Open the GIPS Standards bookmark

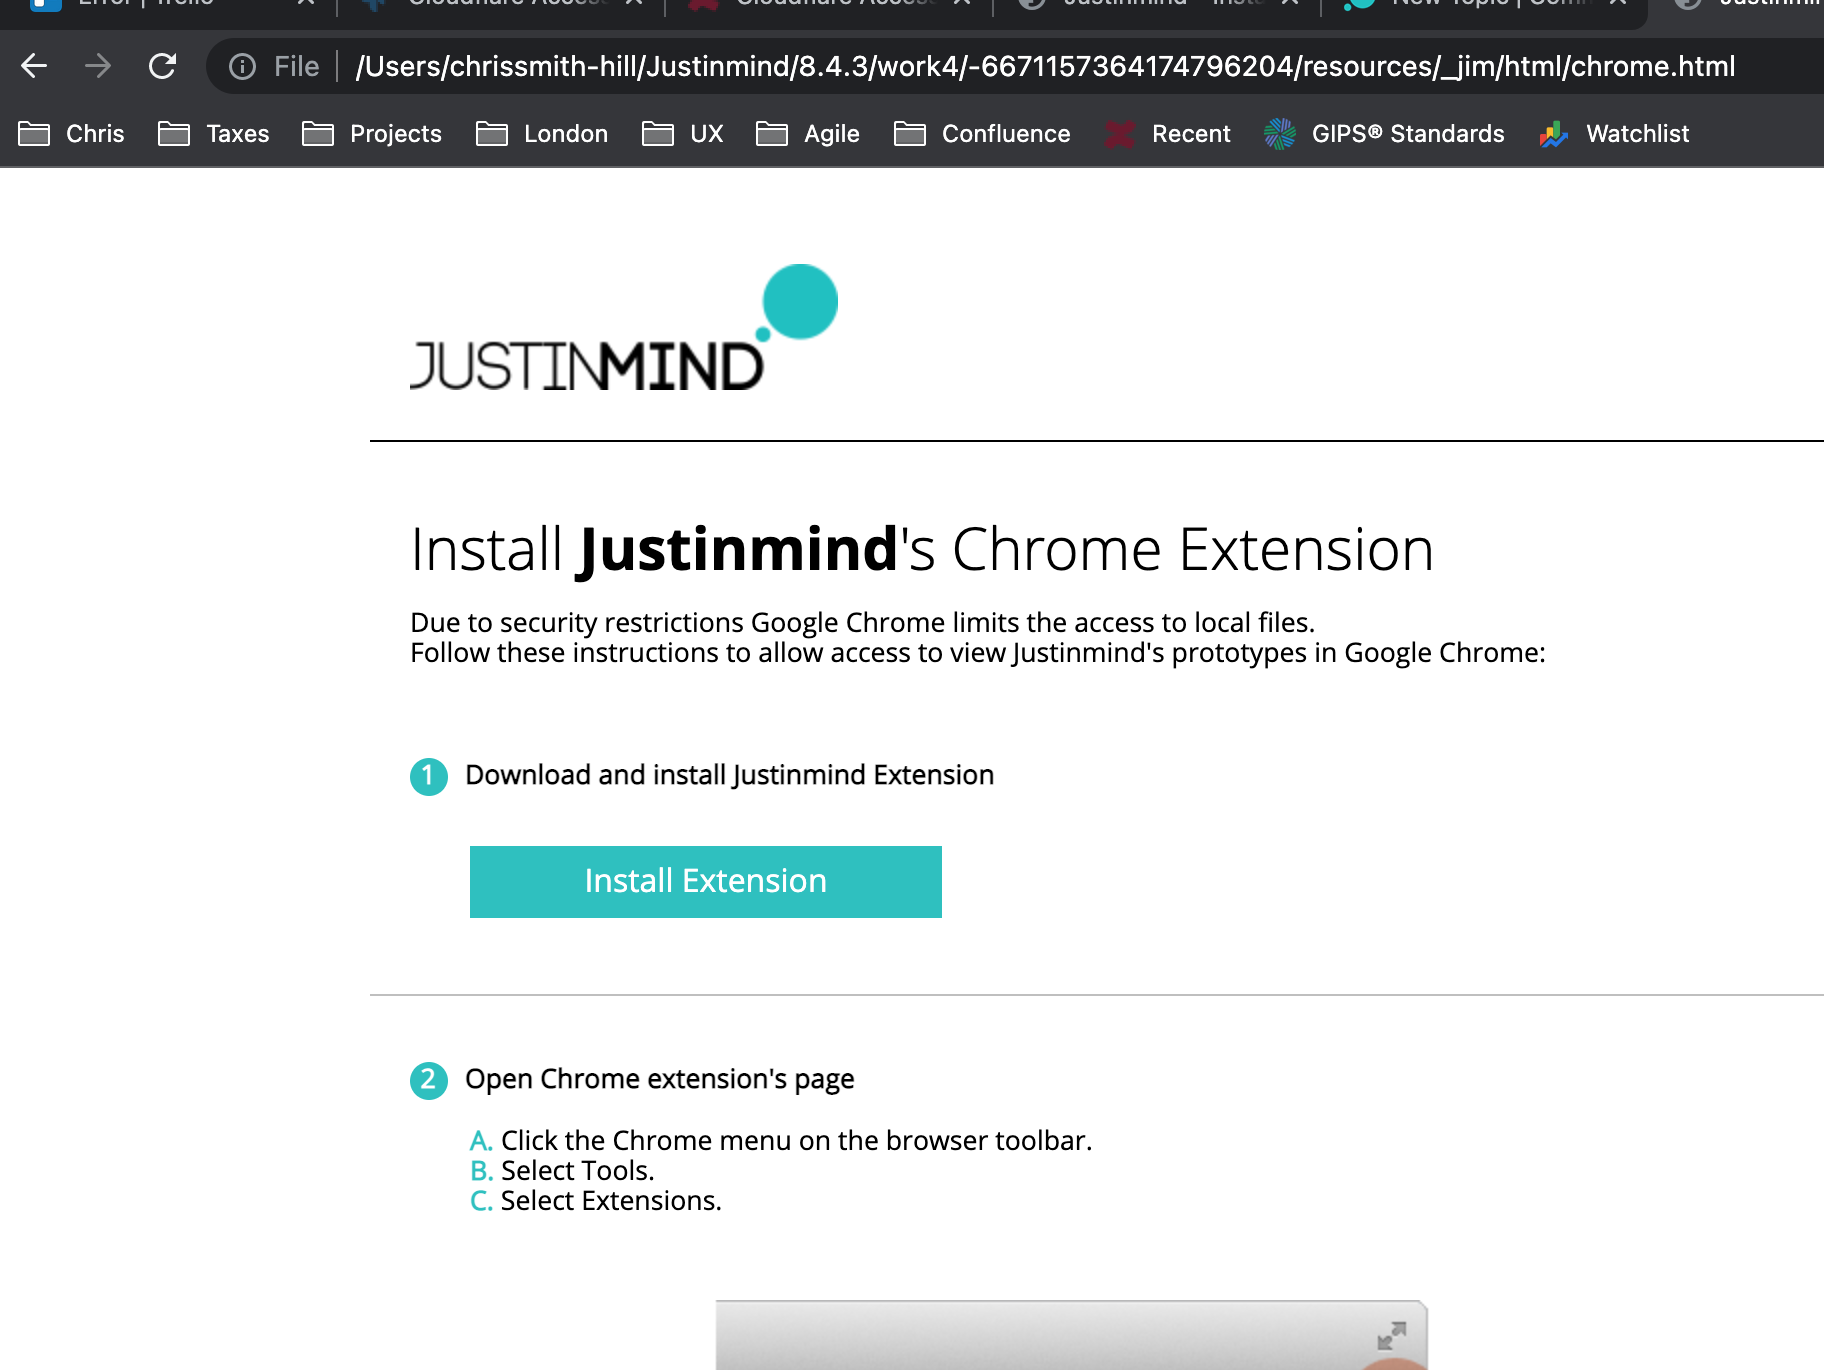pyautogui.click(x=1384, y=134)
